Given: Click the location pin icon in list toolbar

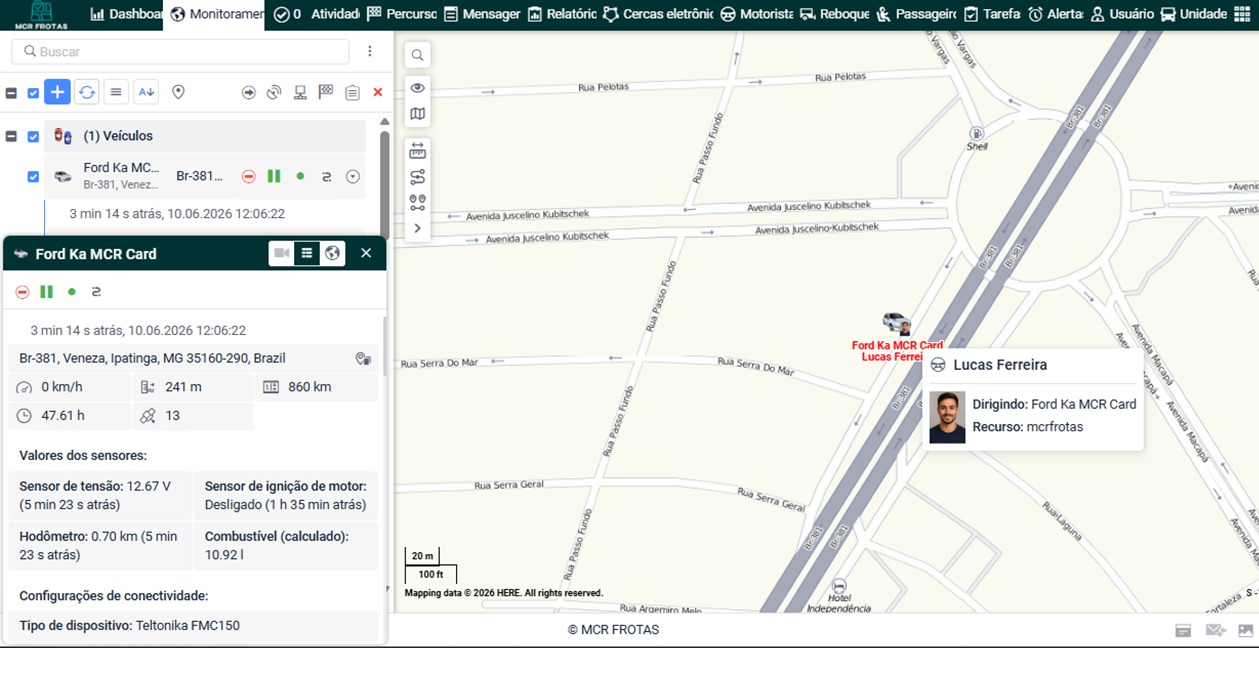Looking at the screenshot, I should 178,92.
